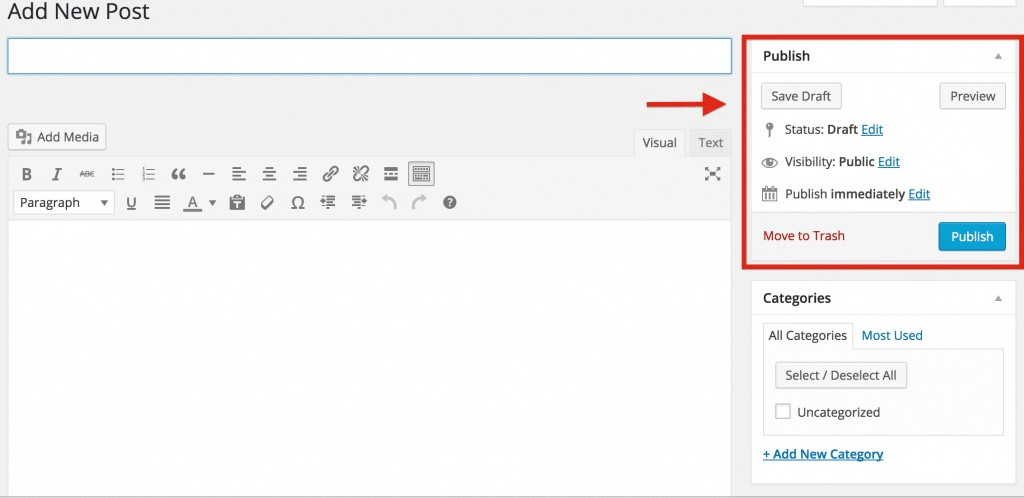The width and height of the screenshot is (1024, 498).
Task: Justify the text alignment
Action: [x=162, y=203]
